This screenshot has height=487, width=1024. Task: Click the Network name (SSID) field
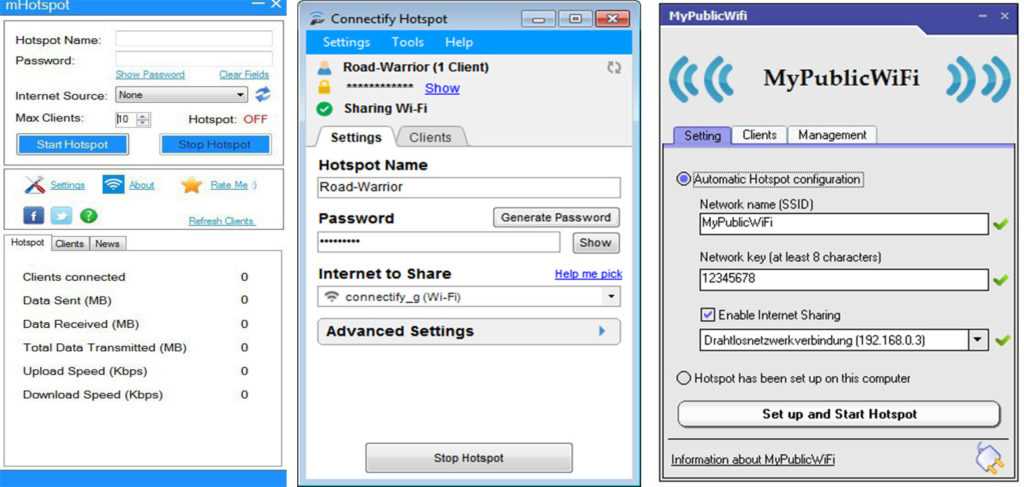click(x=844, y=224)
